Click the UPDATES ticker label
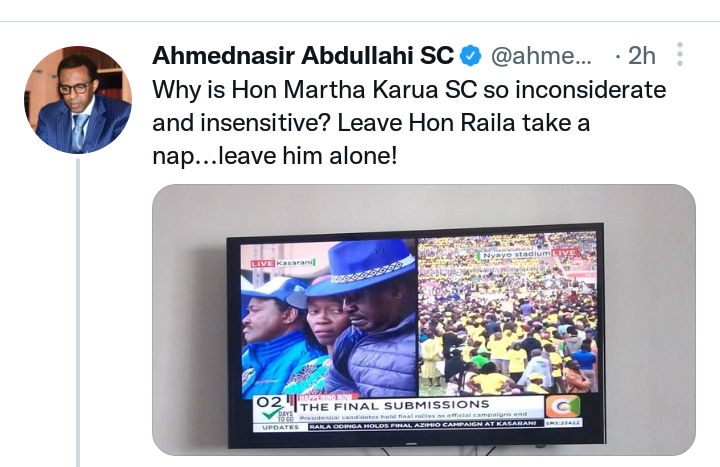 coord(280,428)
